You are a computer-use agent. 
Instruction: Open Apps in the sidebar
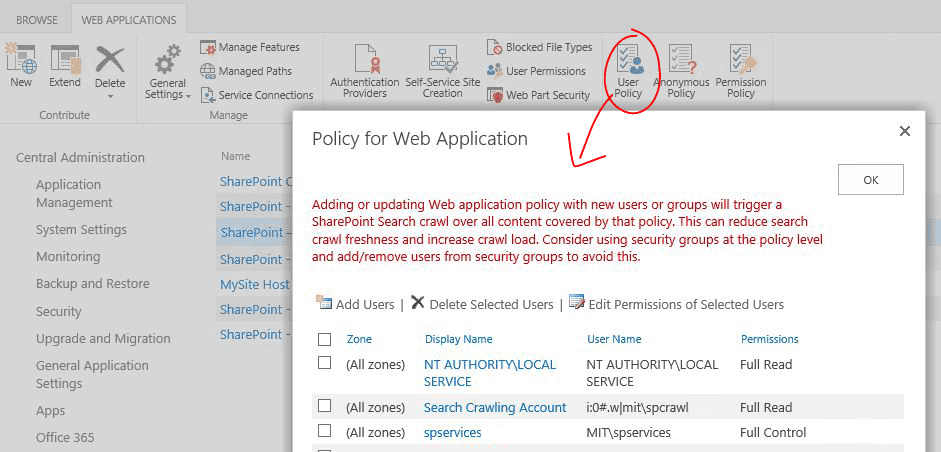point(50,411)
